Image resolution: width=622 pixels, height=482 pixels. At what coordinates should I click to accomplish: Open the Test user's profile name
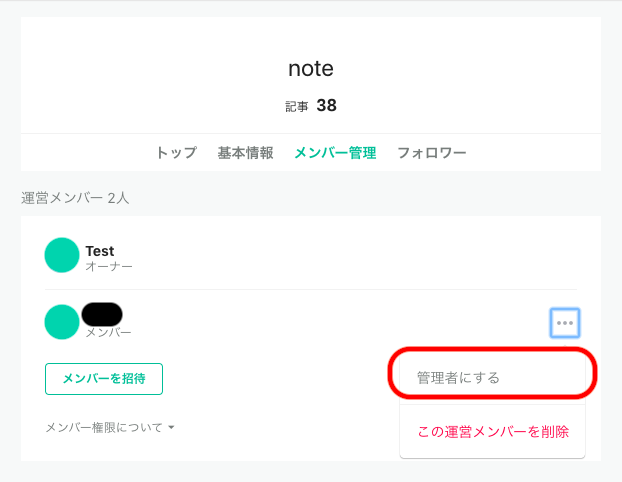100,251
